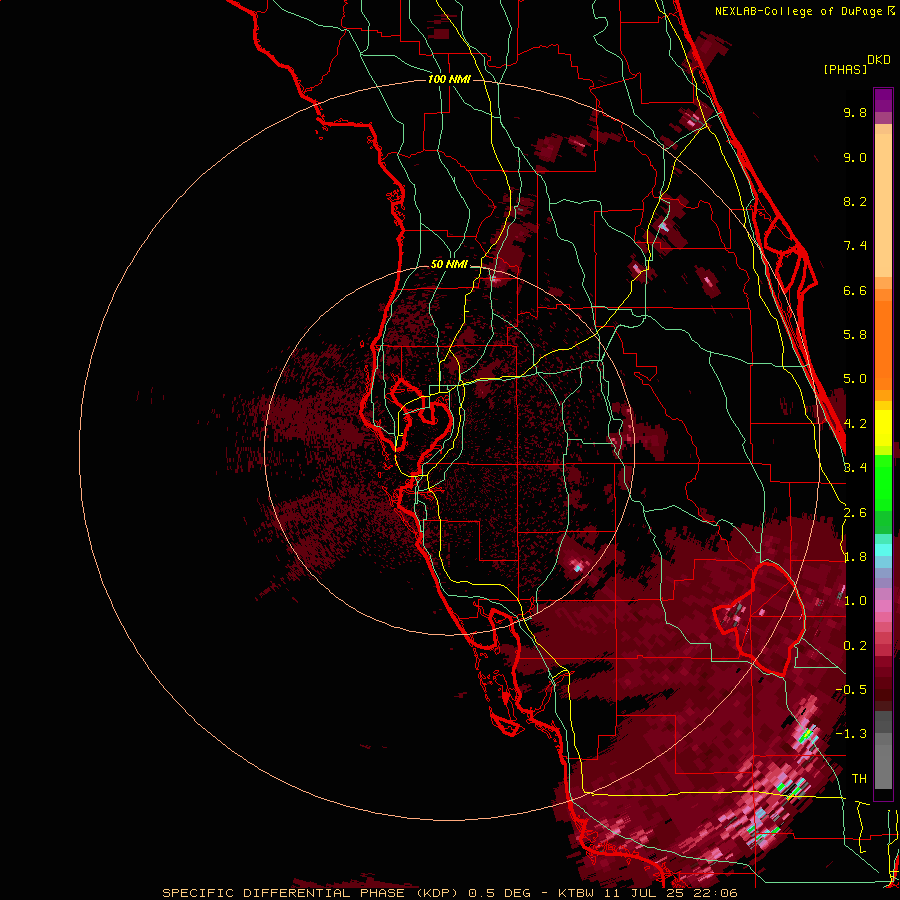The image size is (900, 900).
Task: Pick the cyan segment of color bar
Action: click(883, 549)
